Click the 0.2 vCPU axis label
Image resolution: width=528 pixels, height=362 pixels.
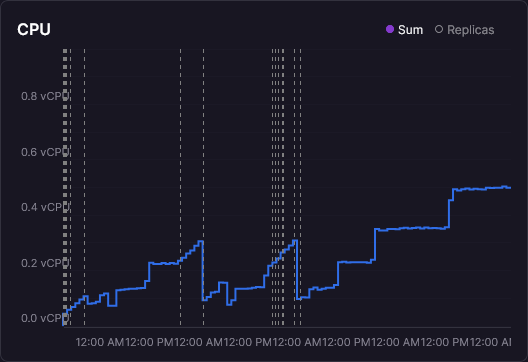(45, 263)
